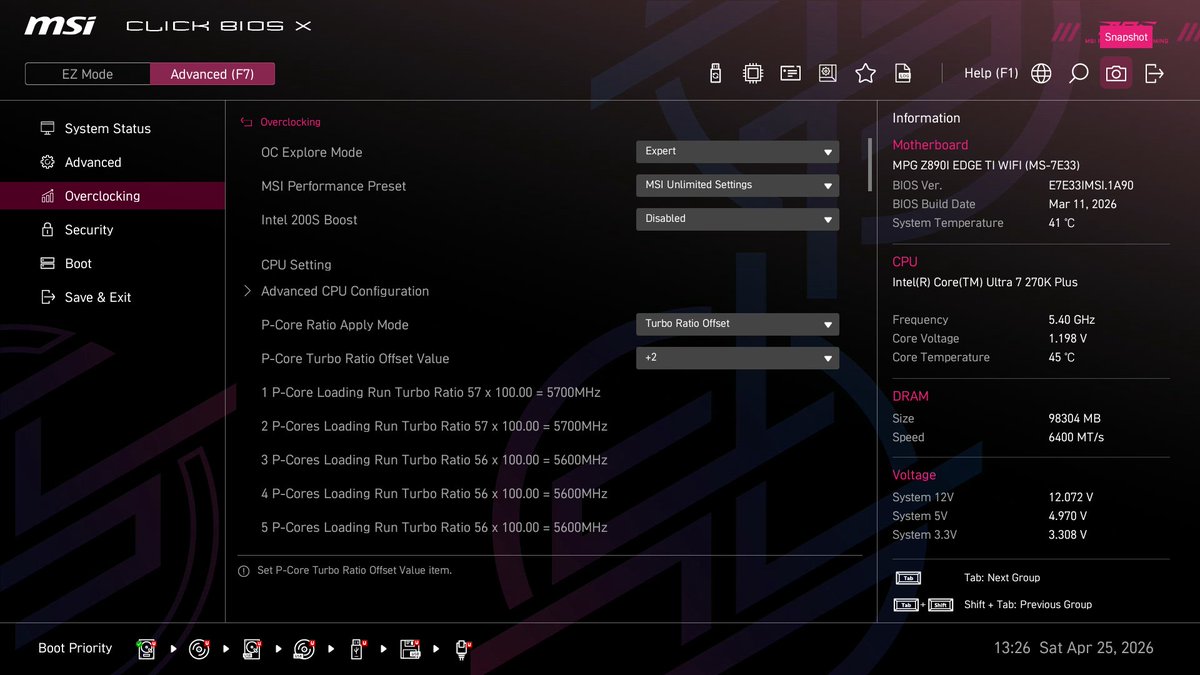Click Core Voltage value 1.198 V
The width and height of the screenshot is (1200, 675).
point(1067,339)
